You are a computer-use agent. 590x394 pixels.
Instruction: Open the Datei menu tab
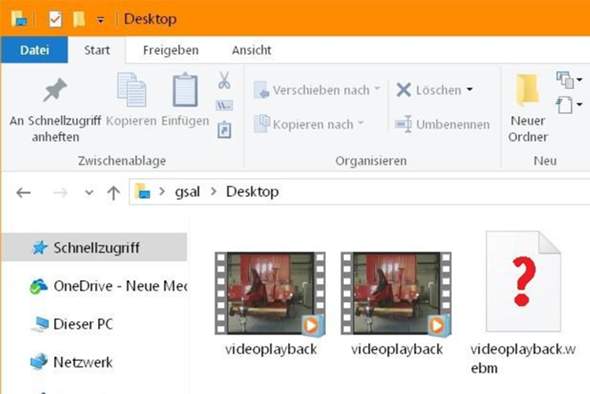click(34, 50)
